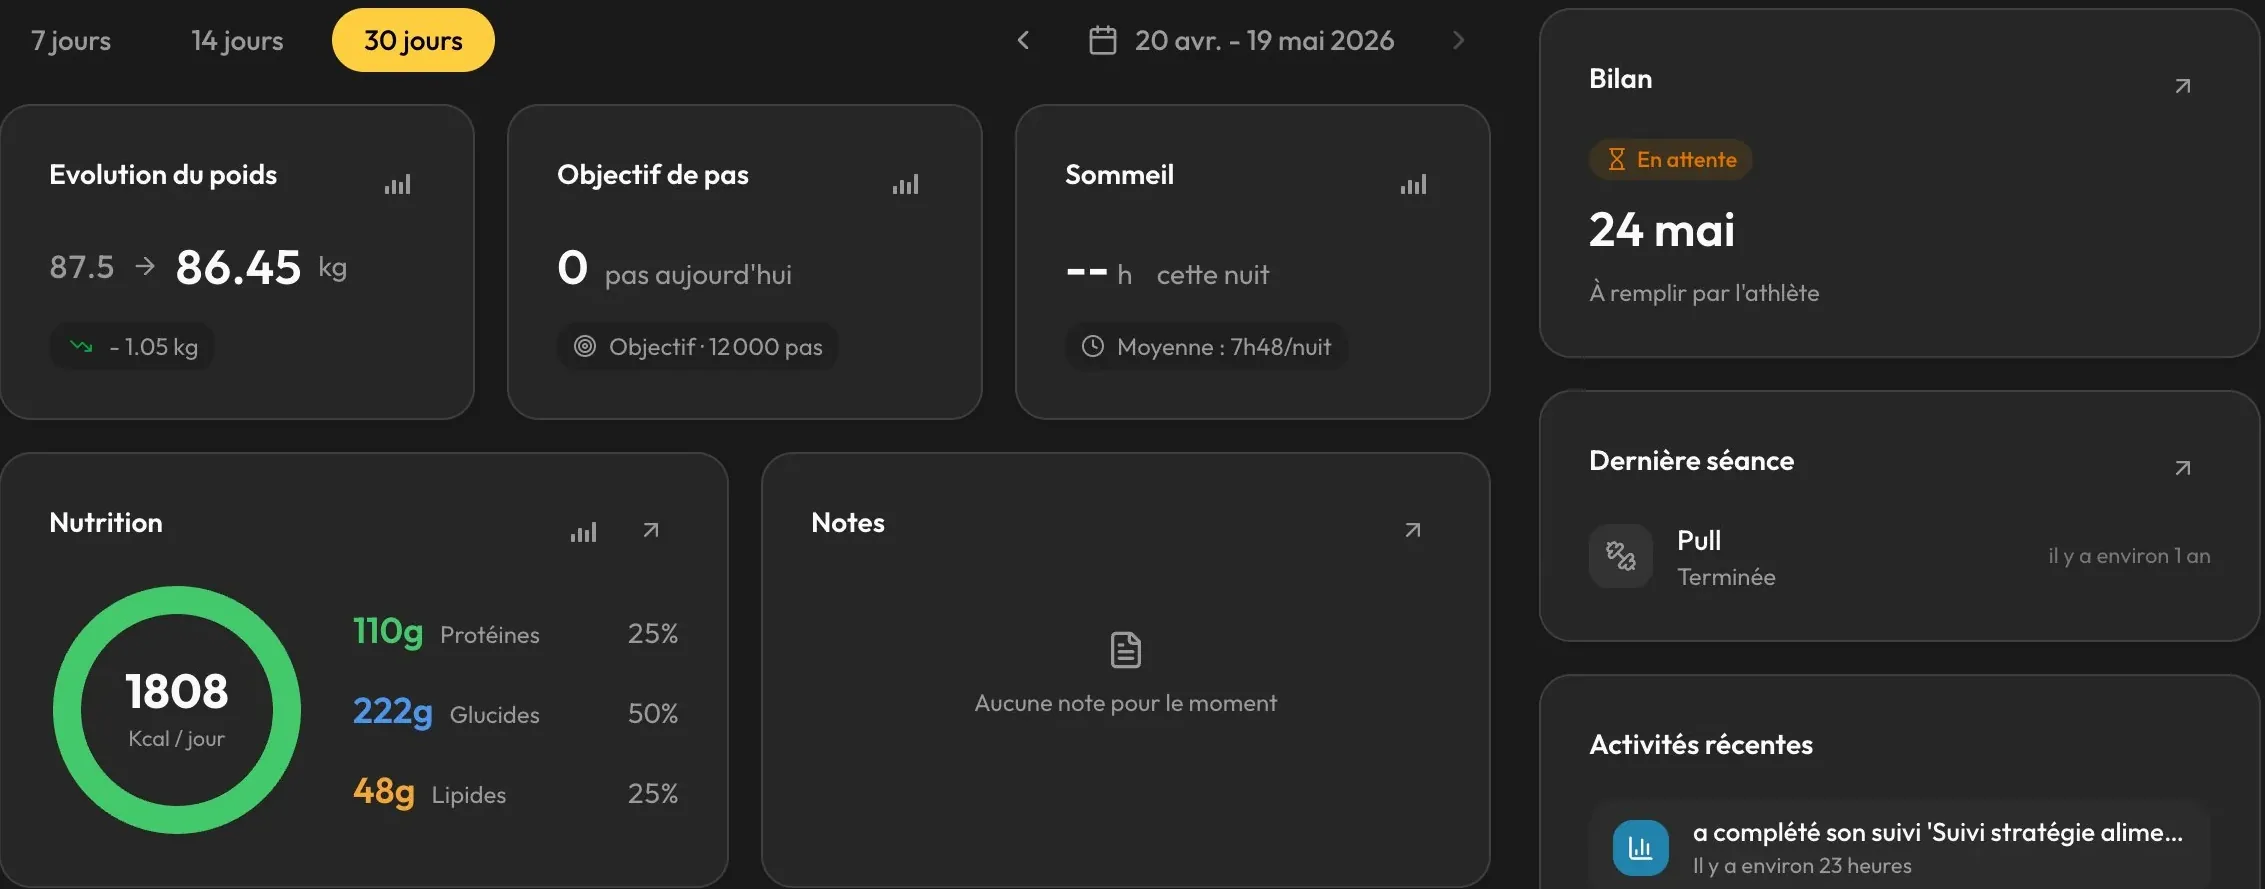Open the 'Suivi stratégie alime...' activity entry
This screenshot has width=2265, height=889.
coord(1900,847)
